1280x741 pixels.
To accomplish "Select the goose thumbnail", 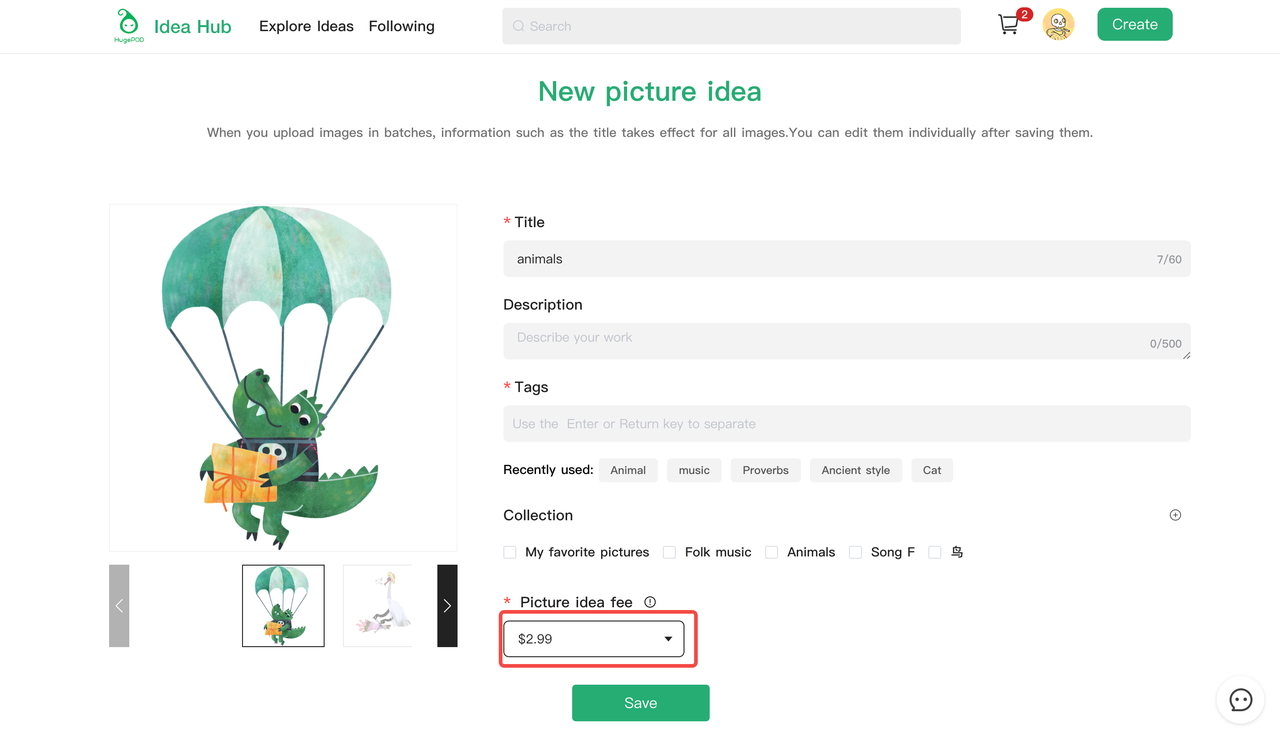I will 378,606.
